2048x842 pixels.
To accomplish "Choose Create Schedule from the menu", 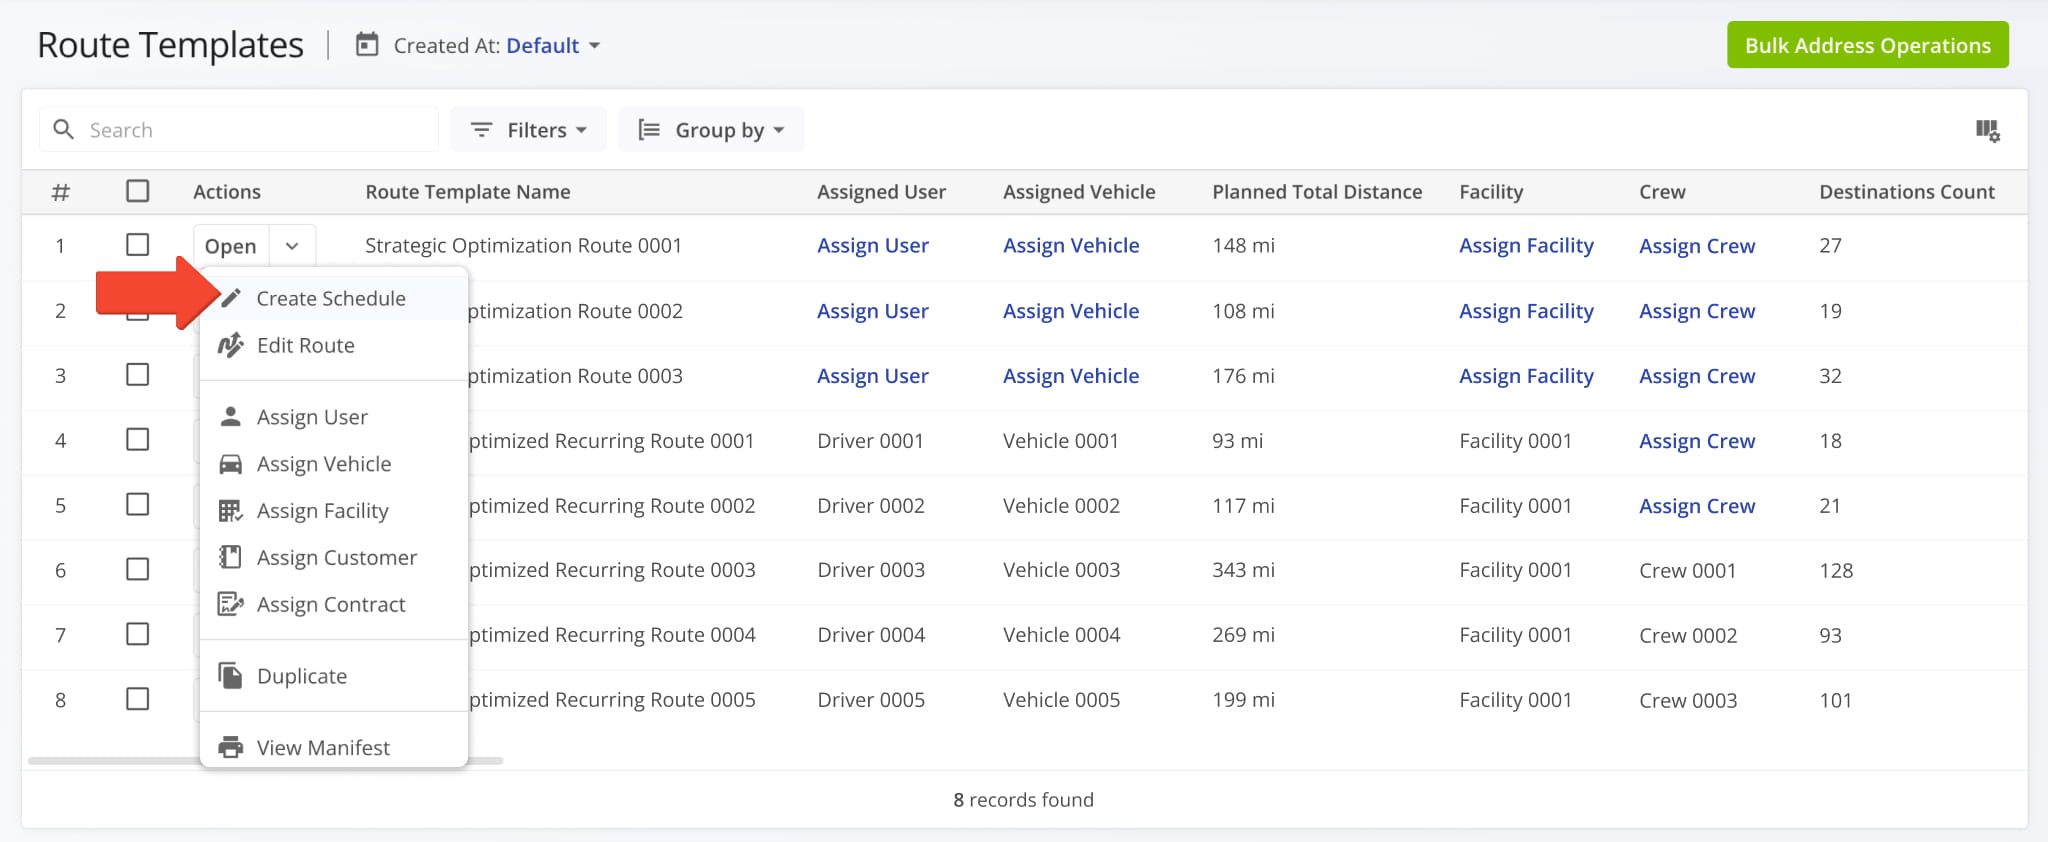I will tap(334, 298).
